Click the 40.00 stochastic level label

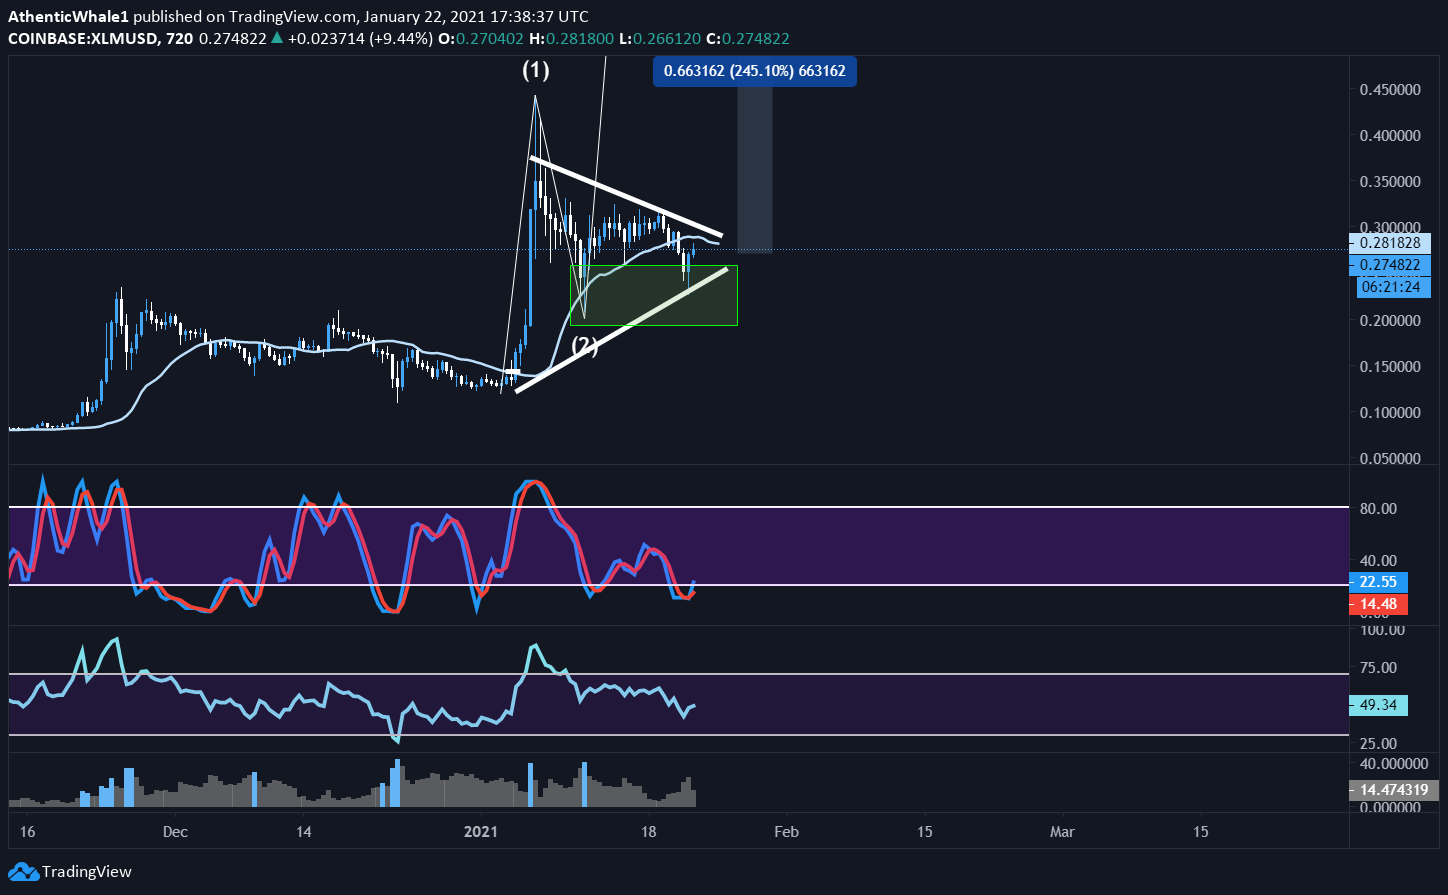[1376, 560]
